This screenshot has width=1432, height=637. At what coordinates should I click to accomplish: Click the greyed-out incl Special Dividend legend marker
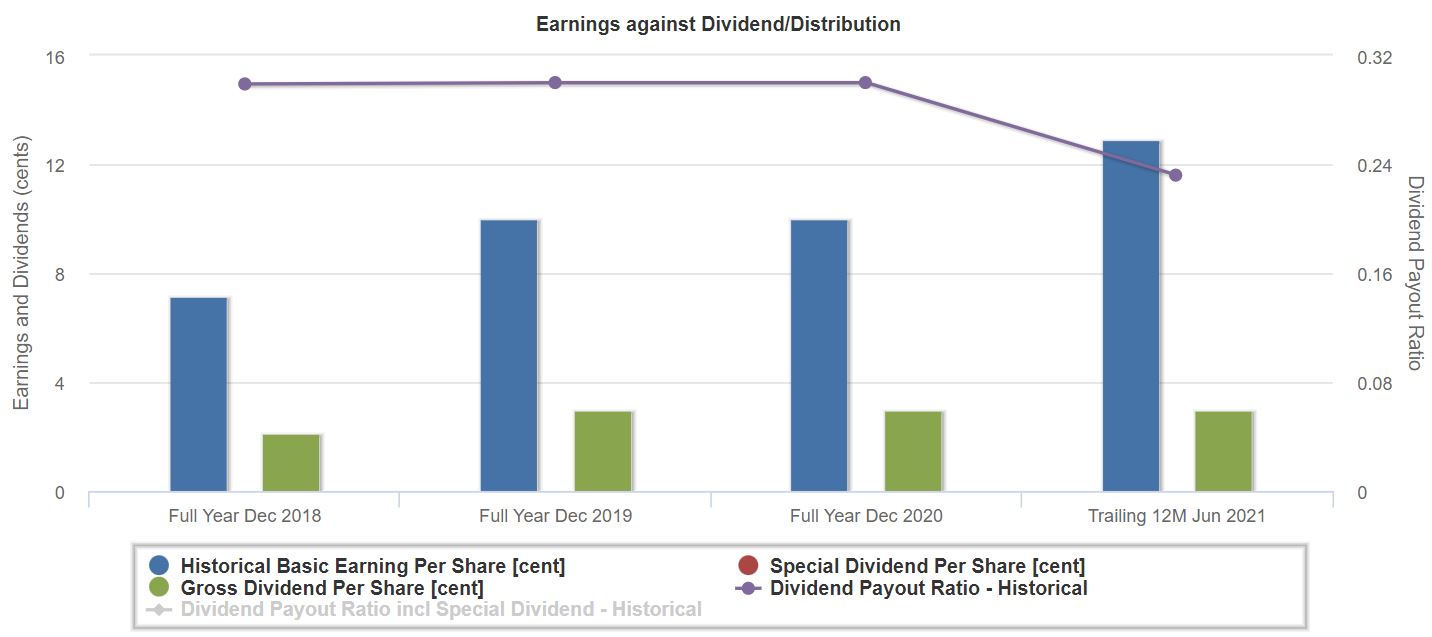click(x=159, y=609)
